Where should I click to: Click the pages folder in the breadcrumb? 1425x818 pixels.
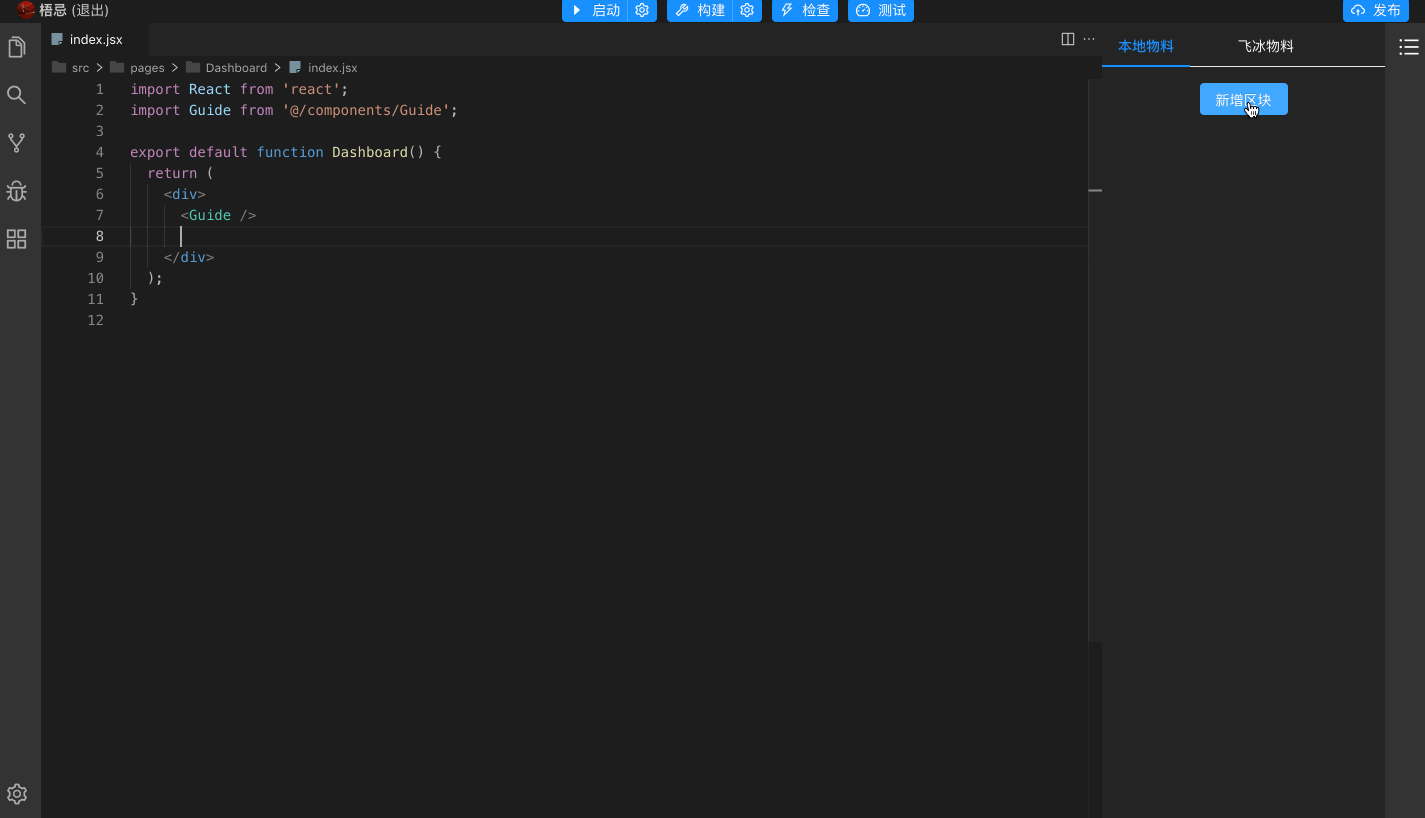[x=138, y=68]
